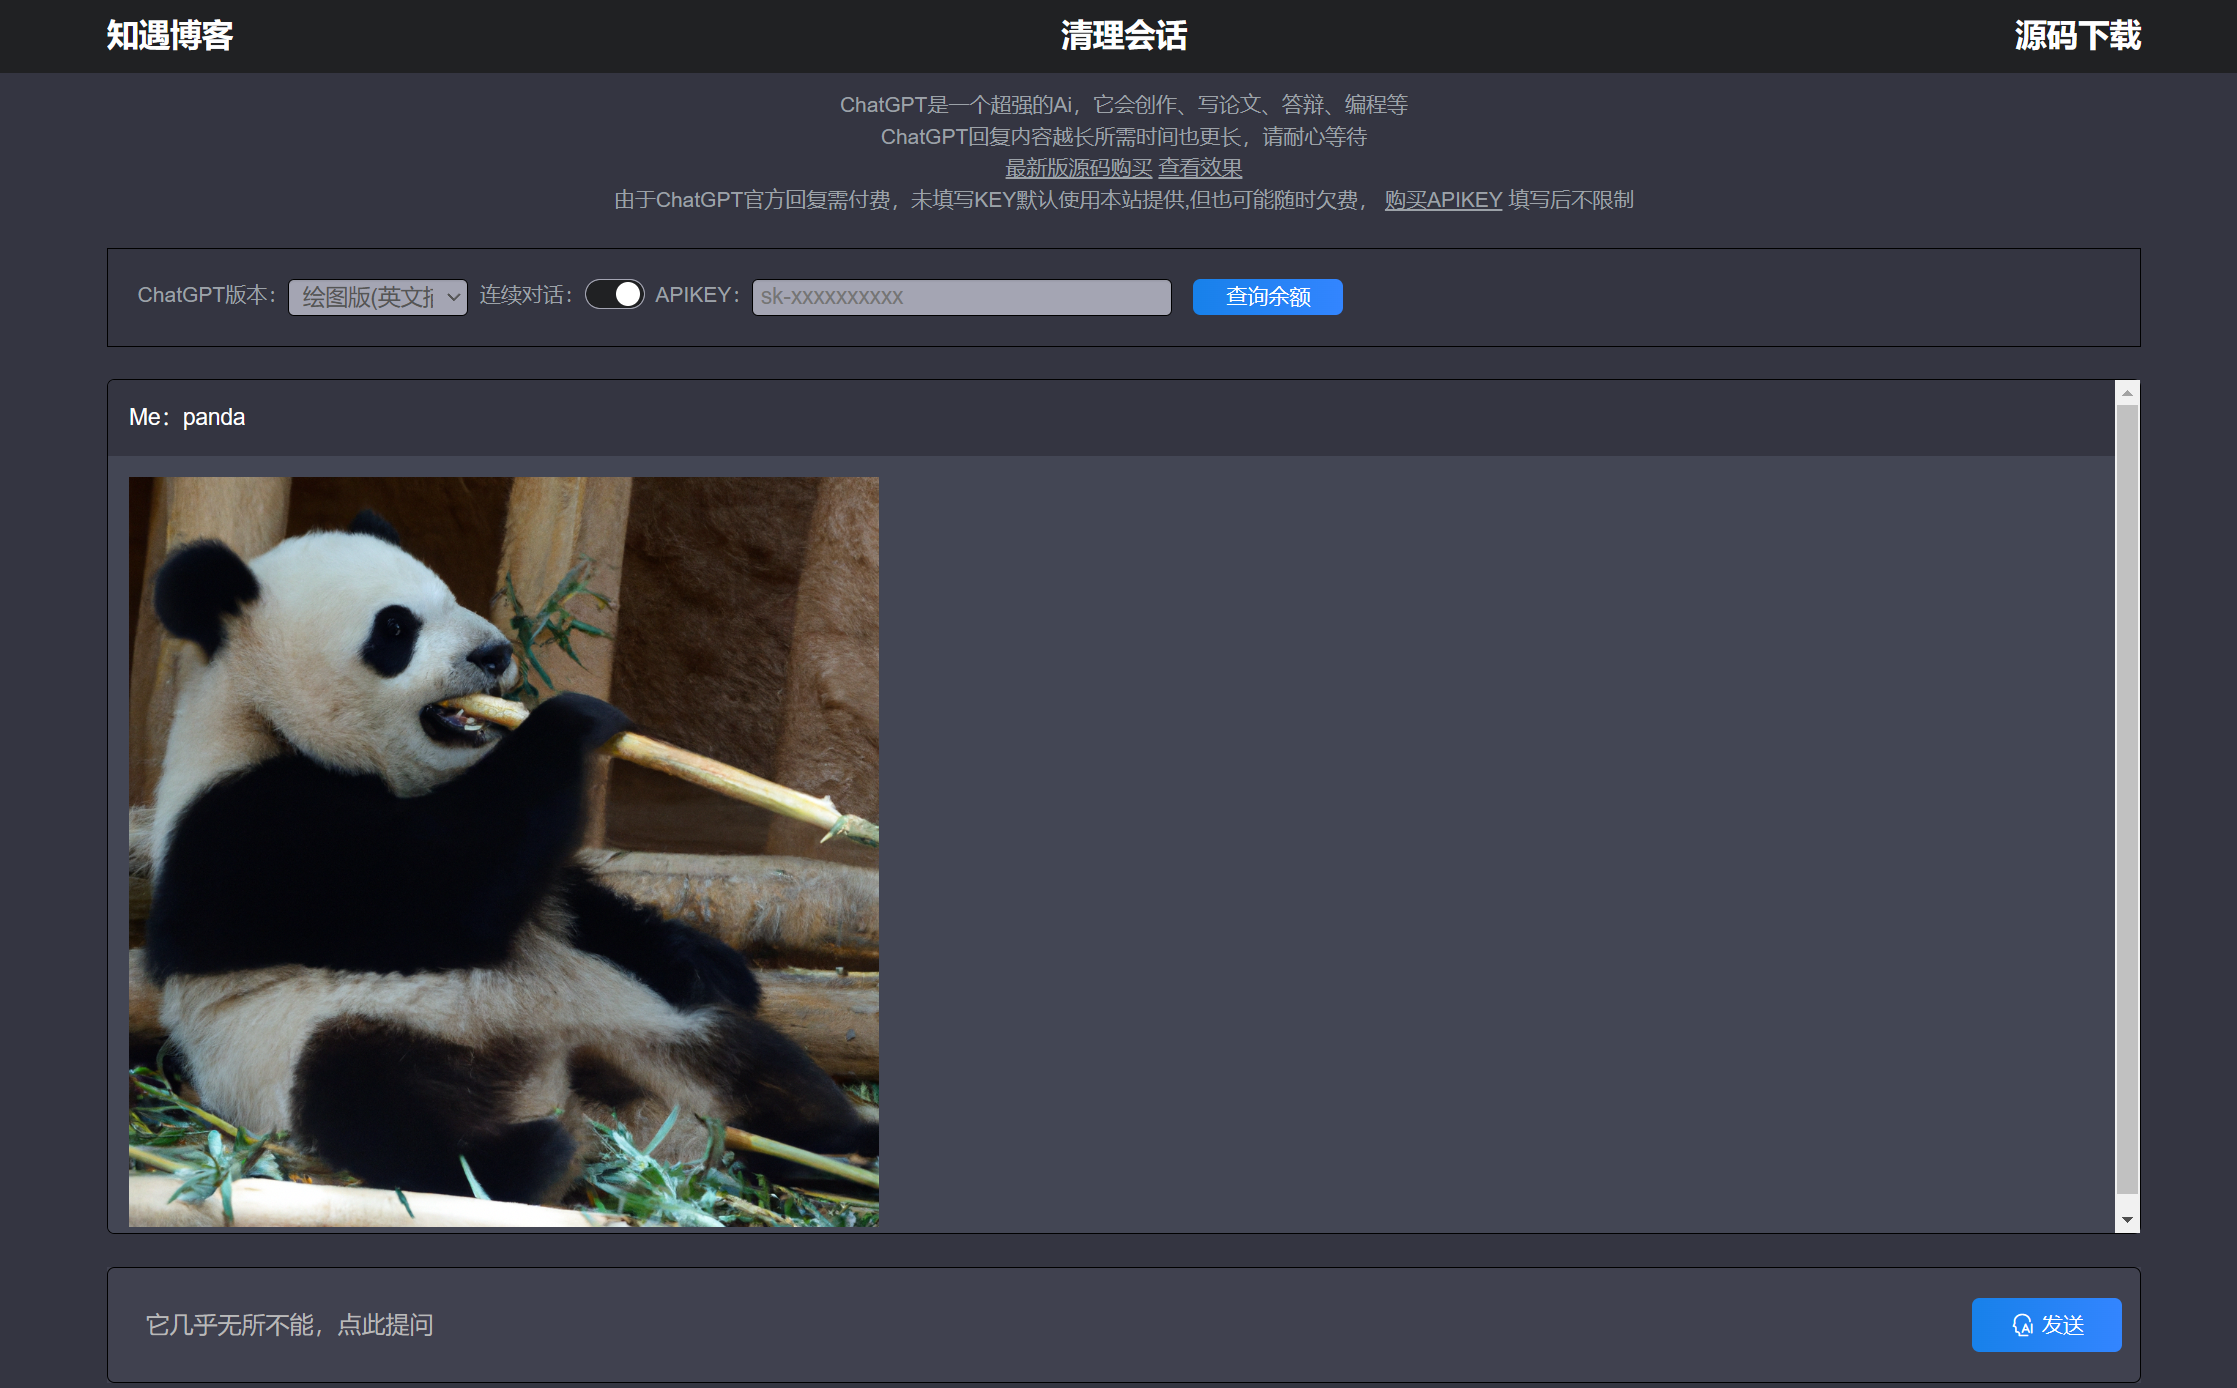The width and height of the screenshot is (2237, 1388).
Task: Click the AI headset icon on send button
Action: coord(2022,1325)
